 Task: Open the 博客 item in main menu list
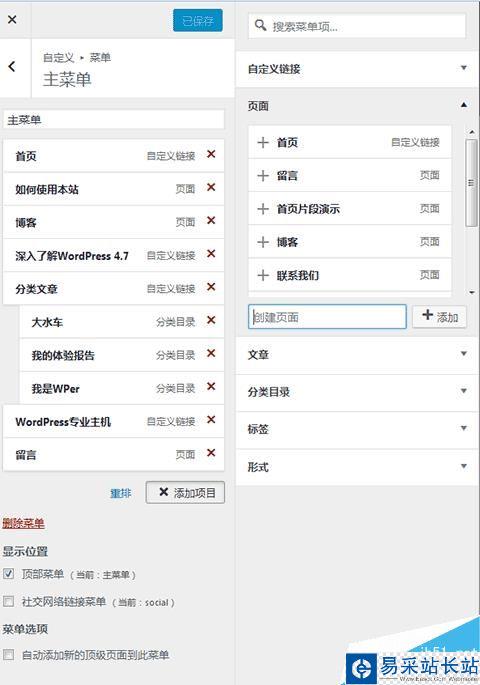point(114,222)
